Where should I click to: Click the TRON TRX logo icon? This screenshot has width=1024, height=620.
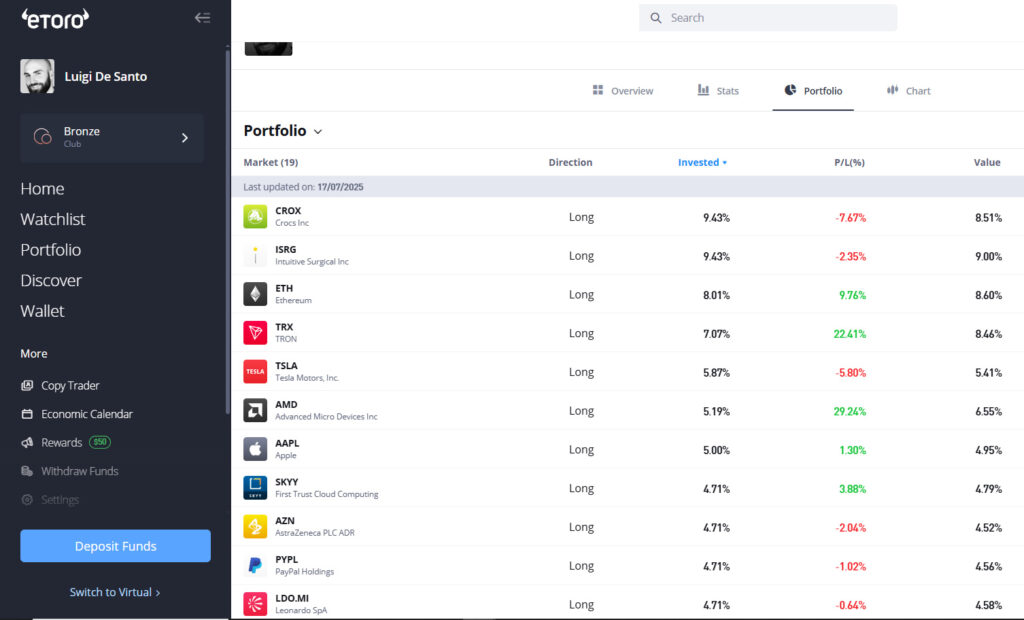click(255, 333)
